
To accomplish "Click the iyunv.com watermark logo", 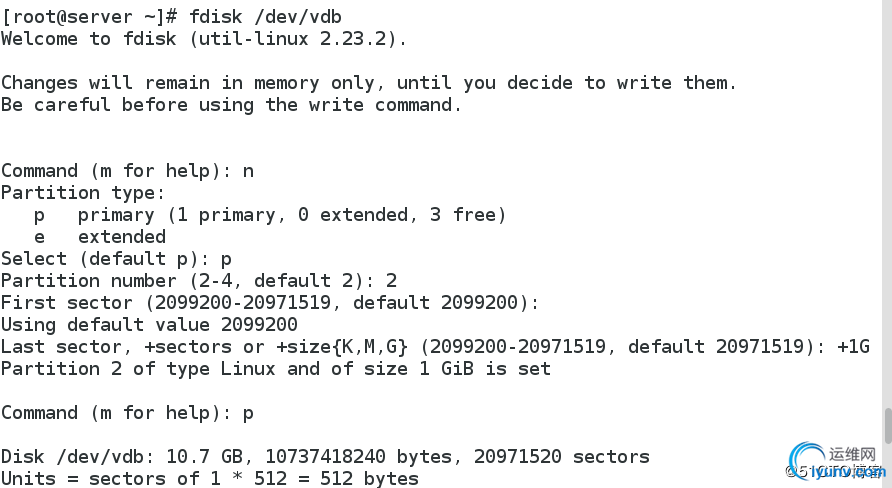I will 836,462.
